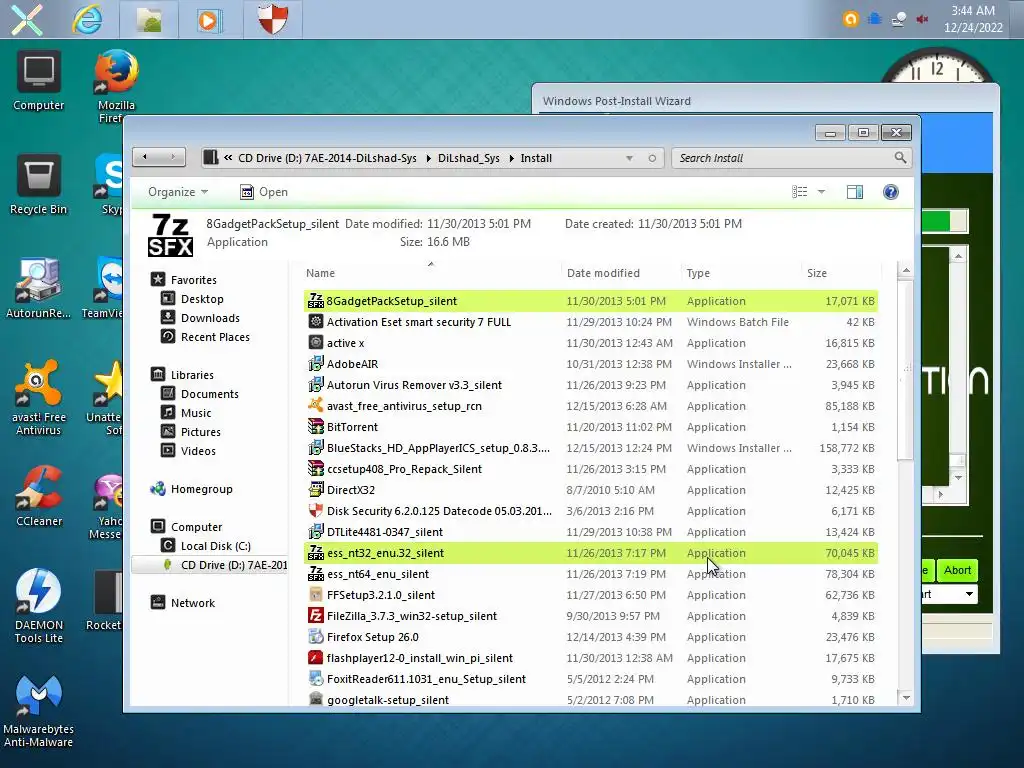Open DAEMON Tools Lite shortcut
The image size is (1024, 768).
pyautogui.click(x=39, y=605)
